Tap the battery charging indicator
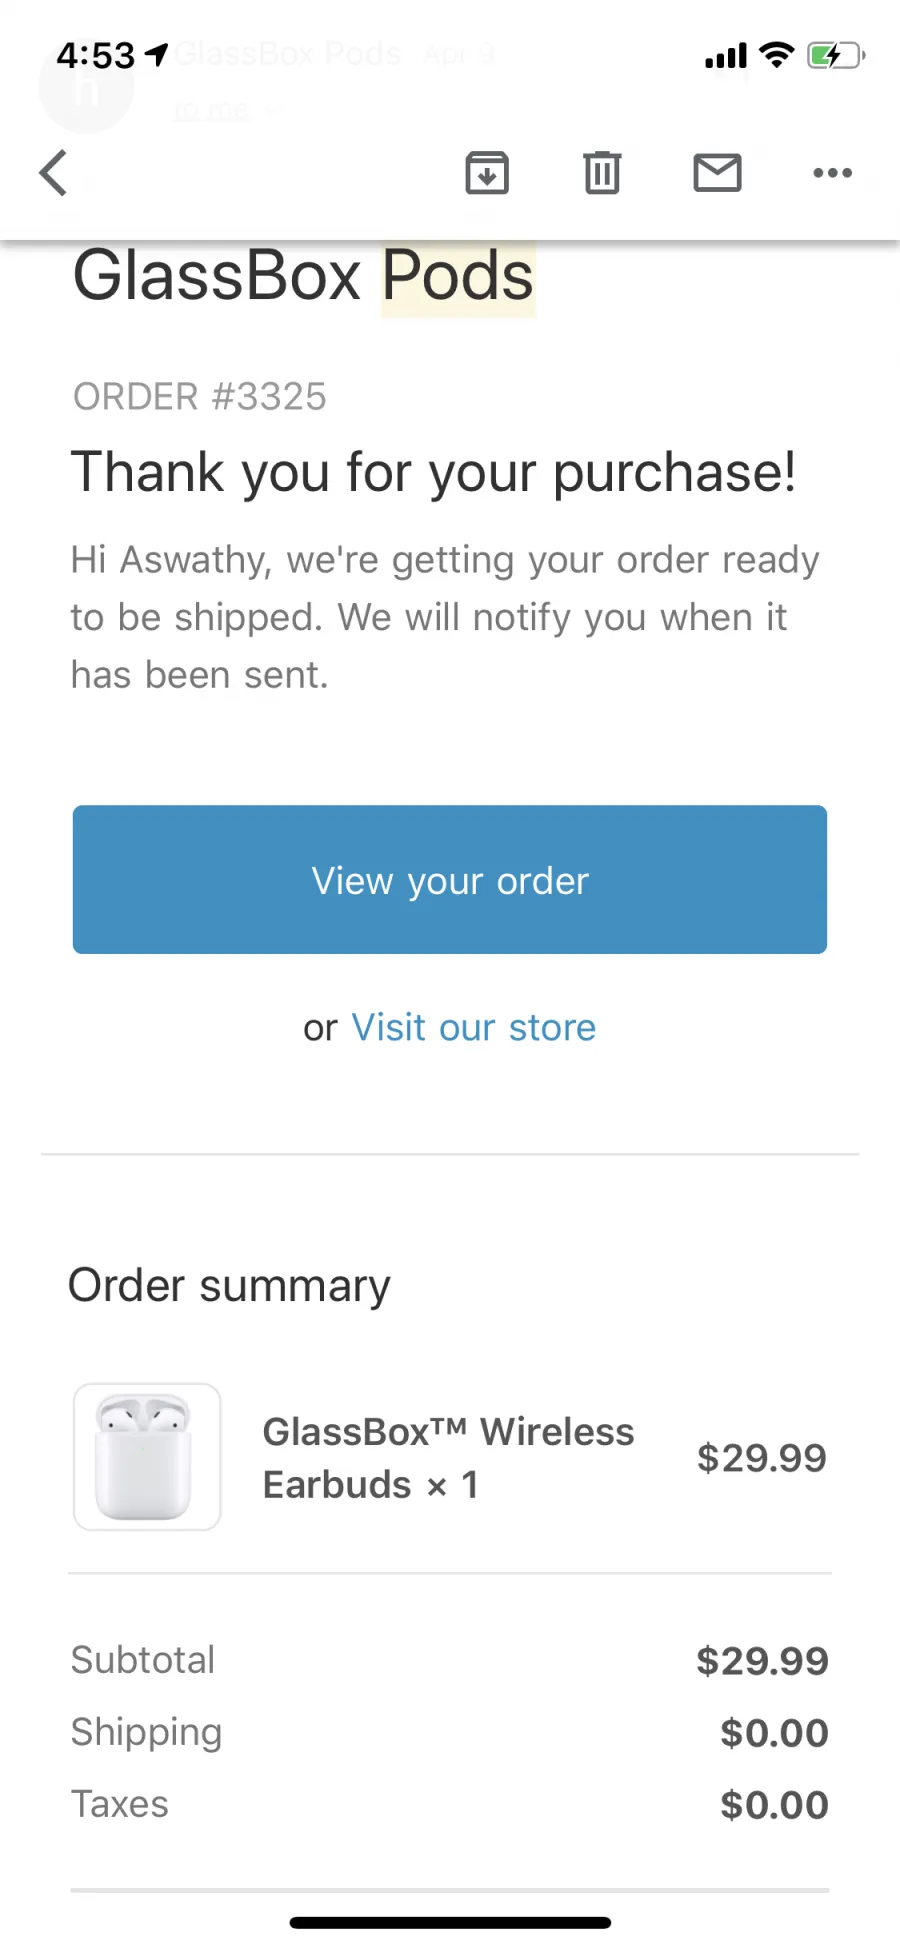900x1948 pixels. click(x=836, y=55)
